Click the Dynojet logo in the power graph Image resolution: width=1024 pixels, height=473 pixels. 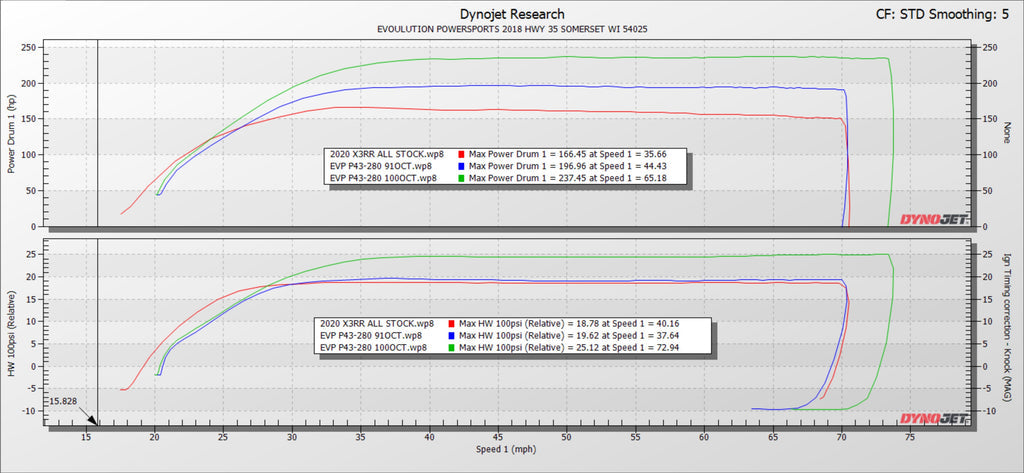point(935,219)
